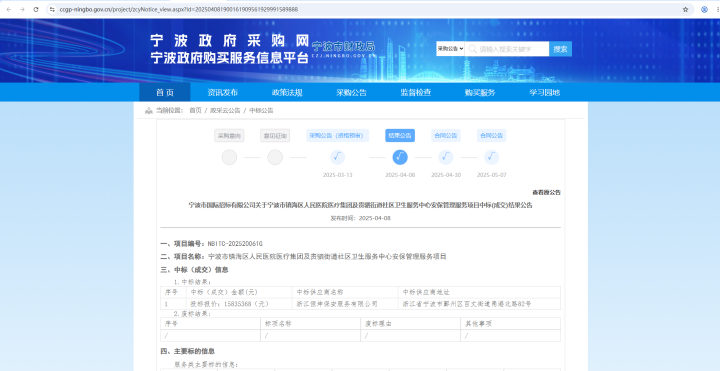Click the announcement title ending 结果公告

pos(360,205)
